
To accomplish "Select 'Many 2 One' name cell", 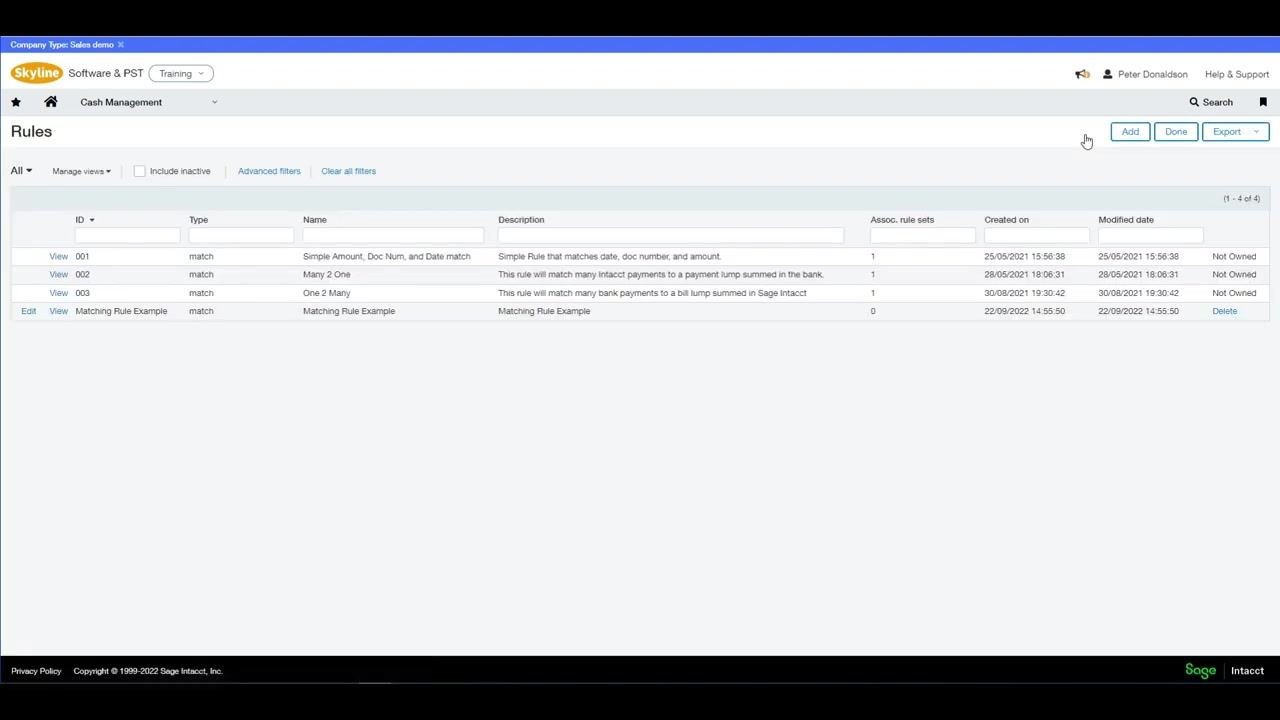I will pyautogui.click(x=327, y=275).
